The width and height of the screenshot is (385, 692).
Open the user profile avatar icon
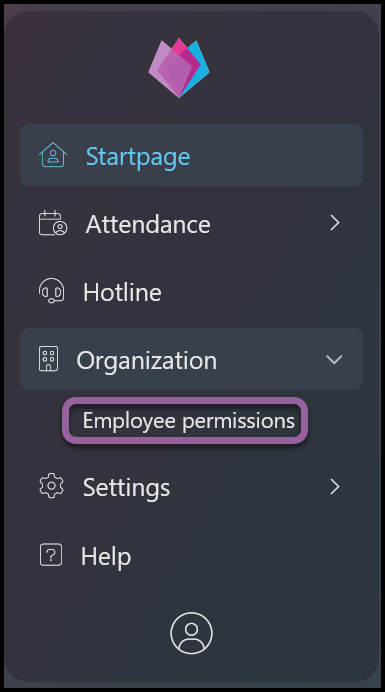(x=191, y=633)
